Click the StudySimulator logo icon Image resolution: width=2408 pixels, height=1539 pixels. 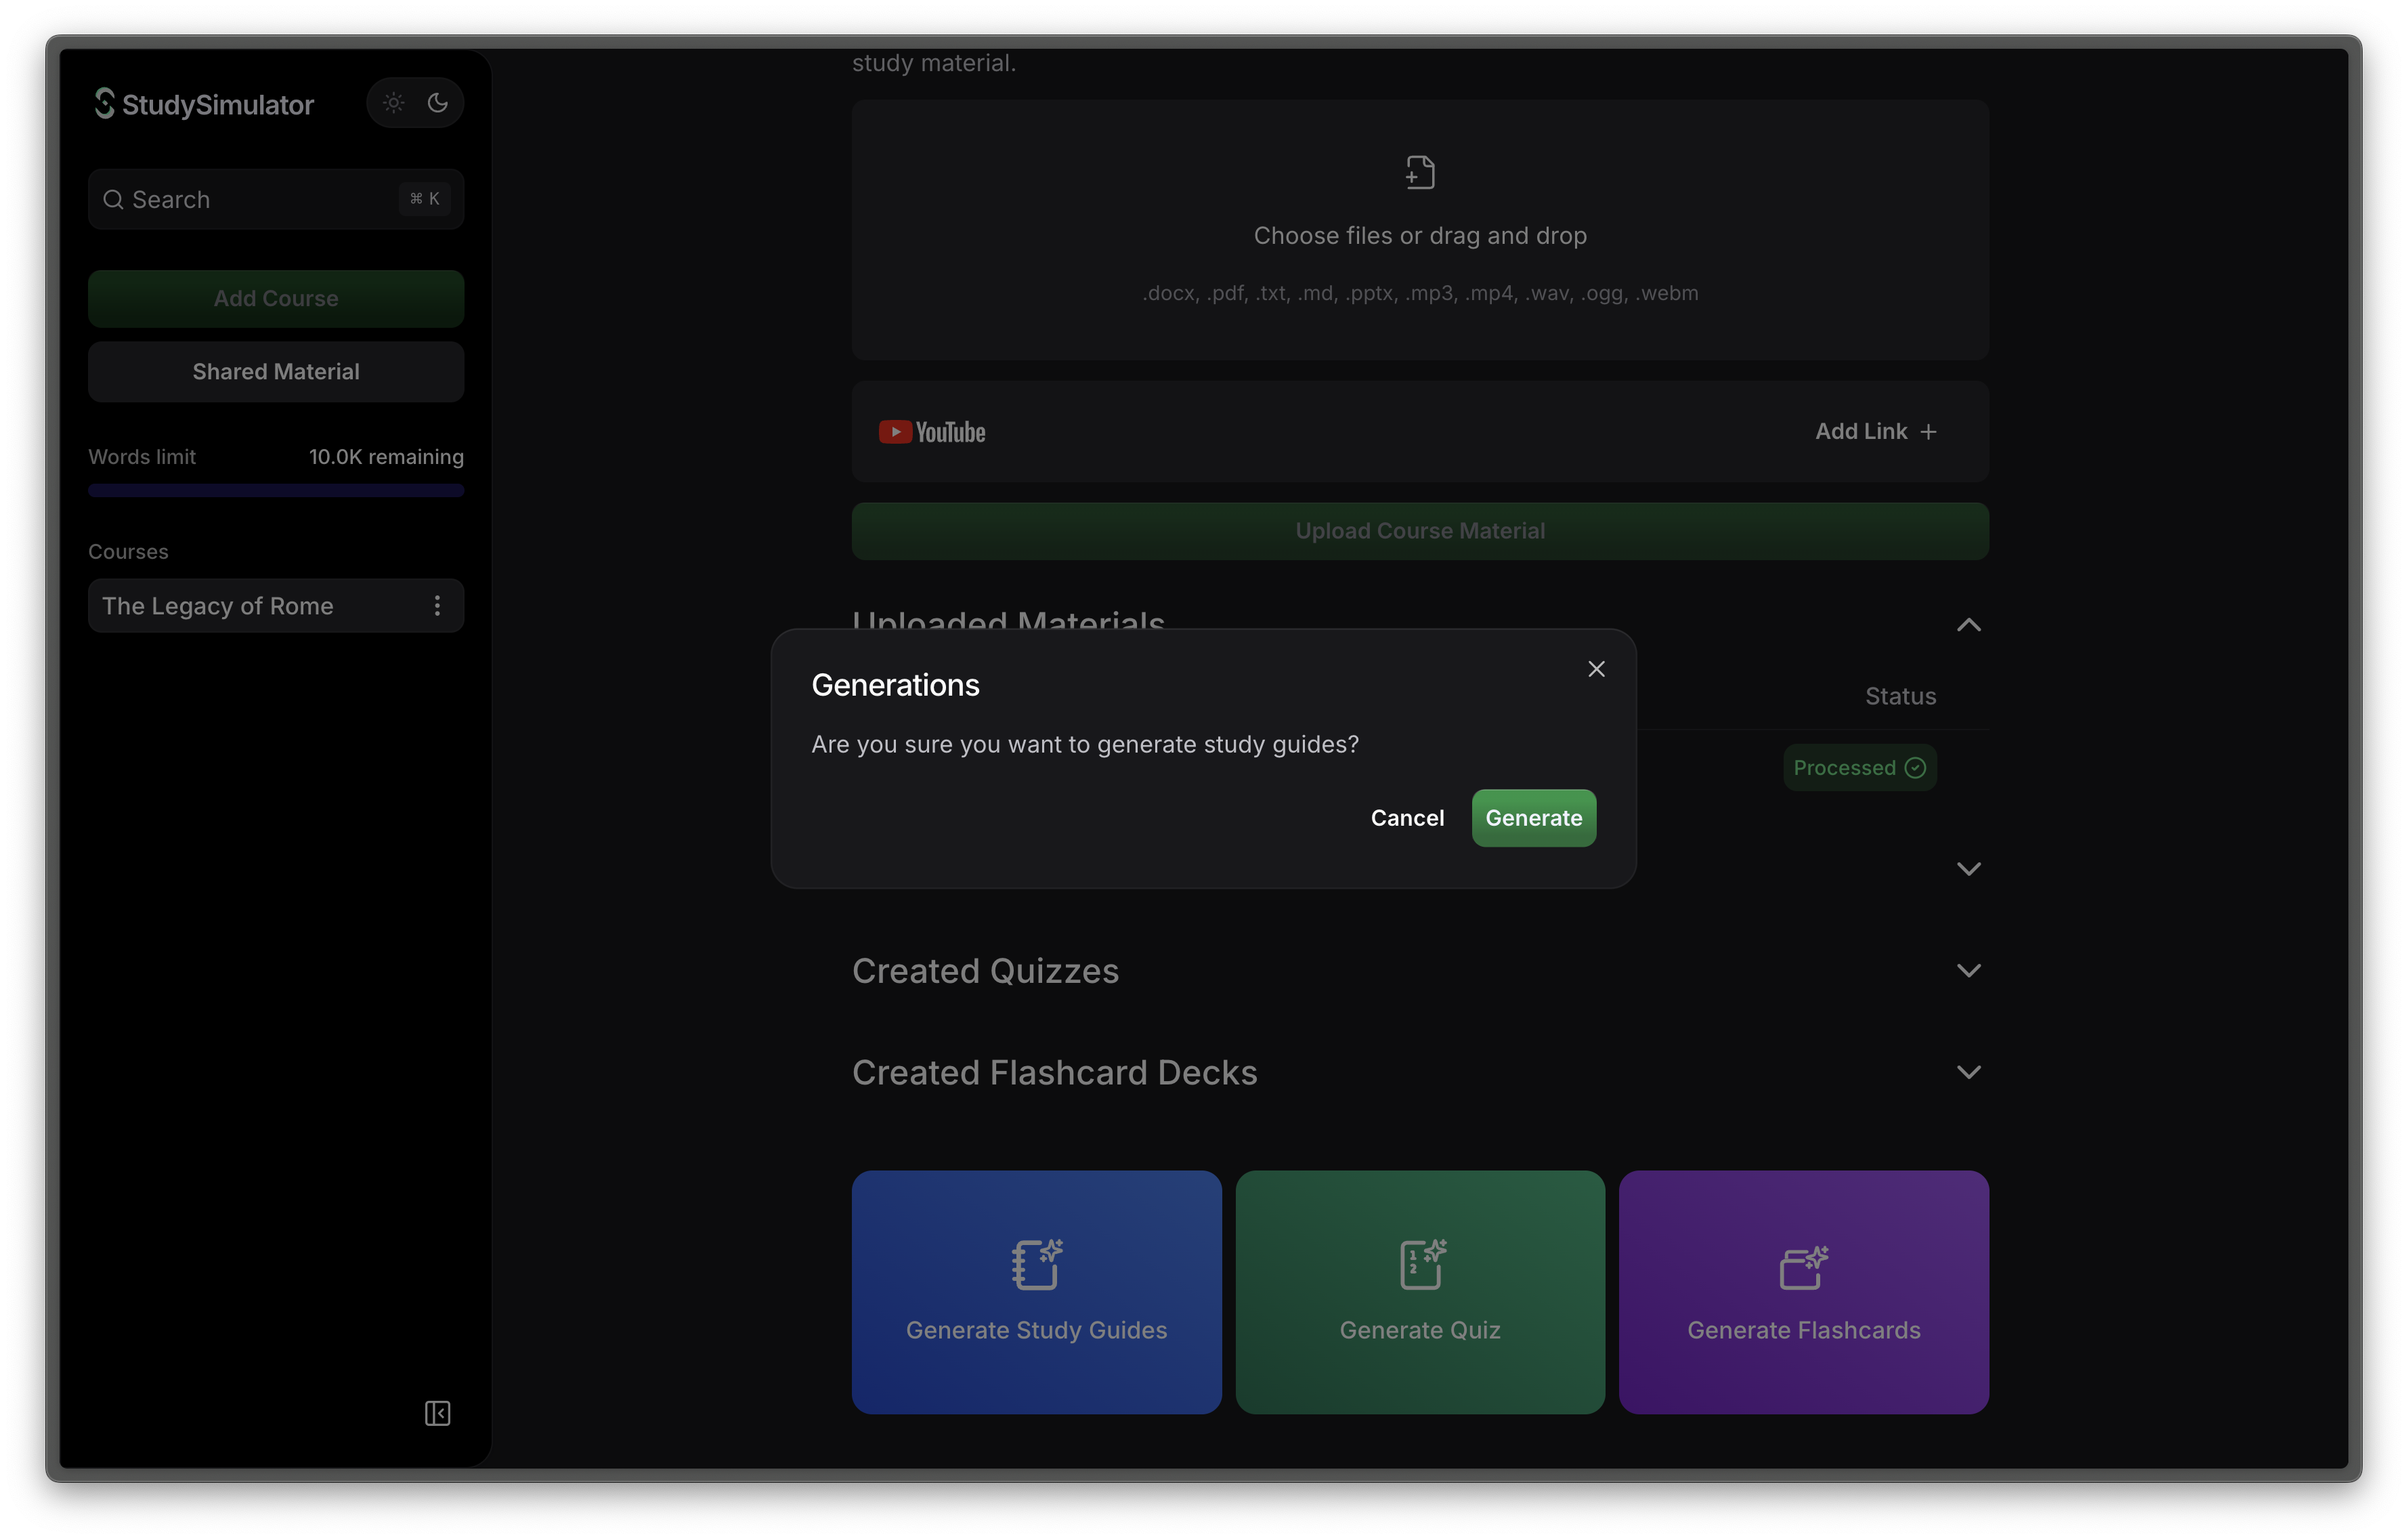pyautogui.click(x=104, y=103)
